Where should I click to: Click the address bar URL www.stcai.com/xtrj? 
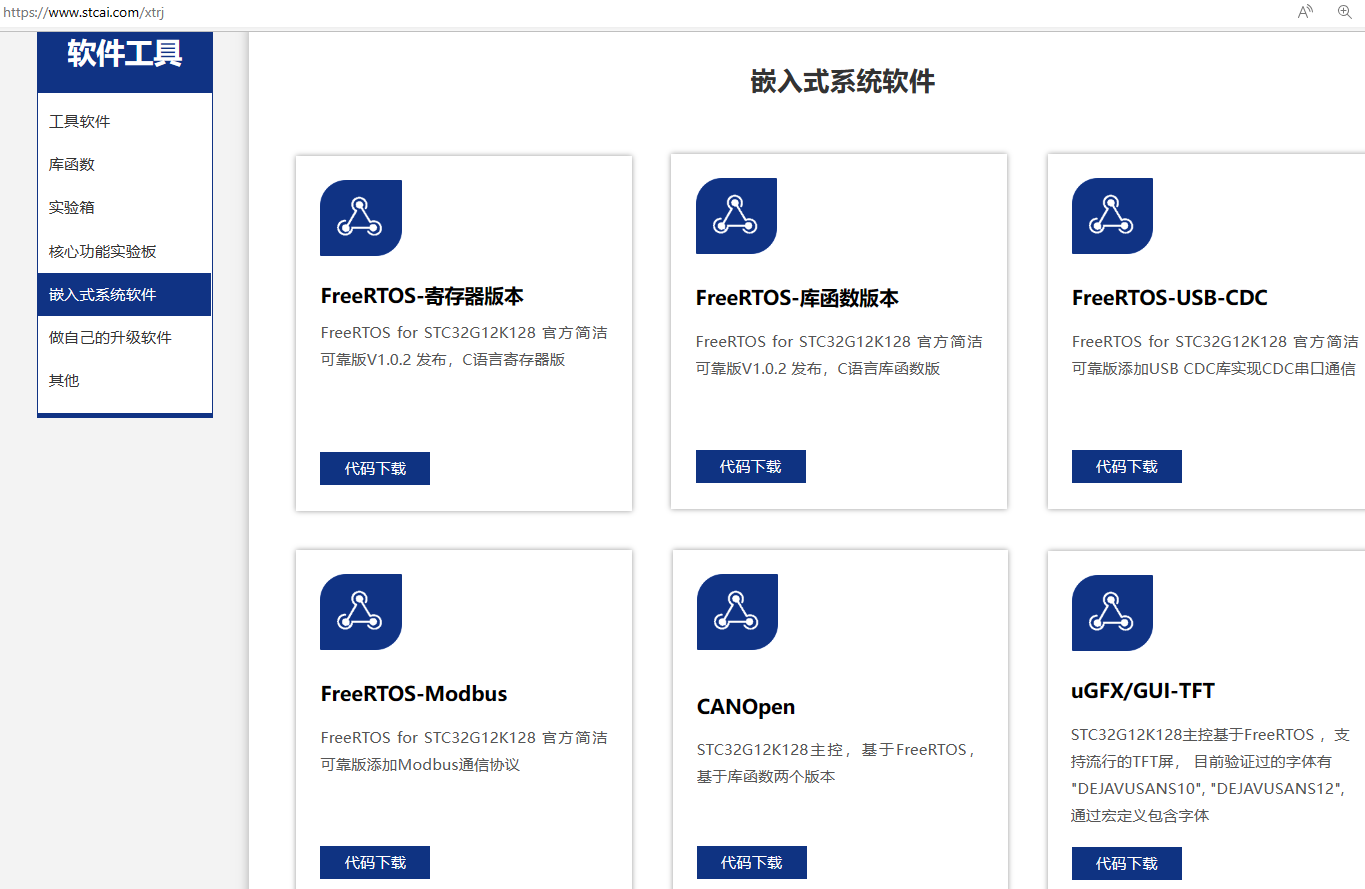pos(82,12)
